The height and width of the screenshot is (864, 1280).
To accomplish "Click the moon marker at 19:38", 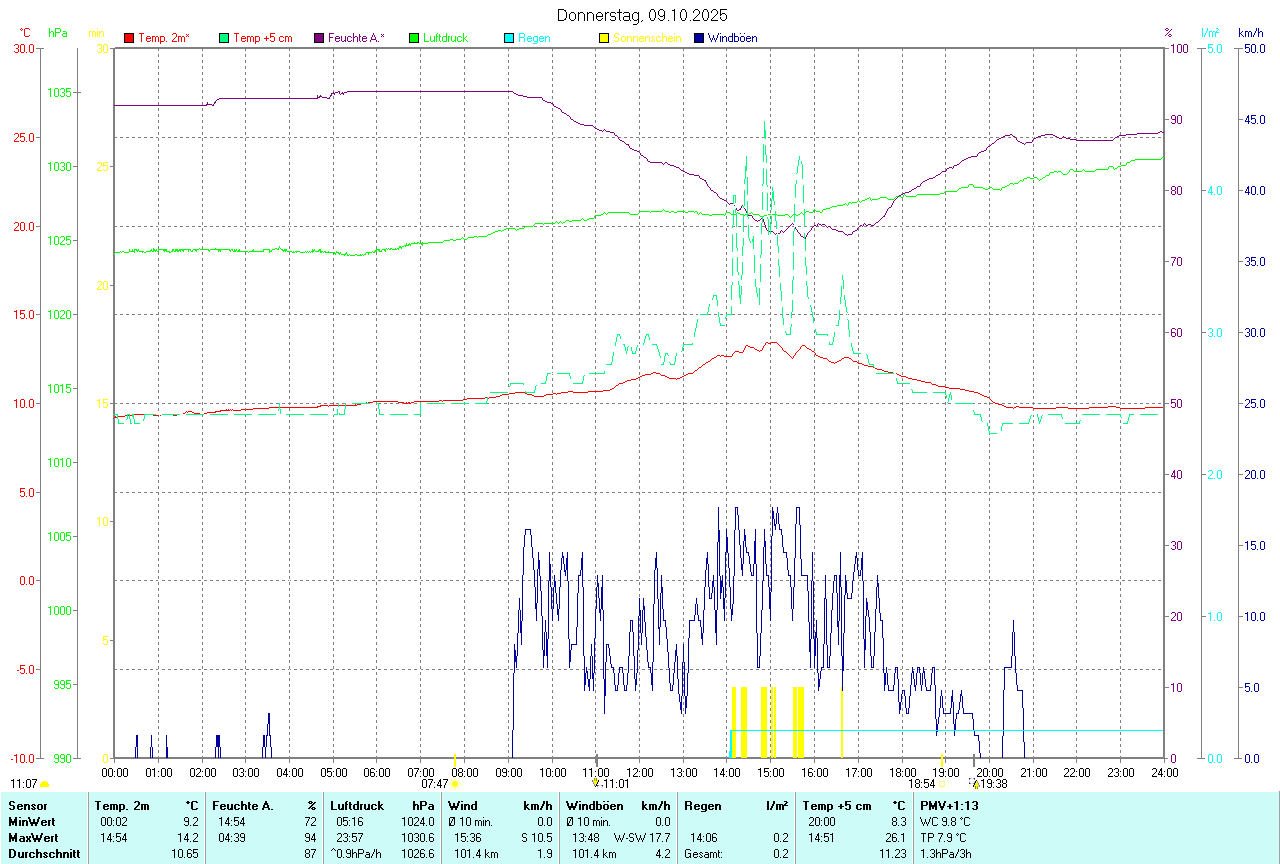I will click(x=975, y=785).
